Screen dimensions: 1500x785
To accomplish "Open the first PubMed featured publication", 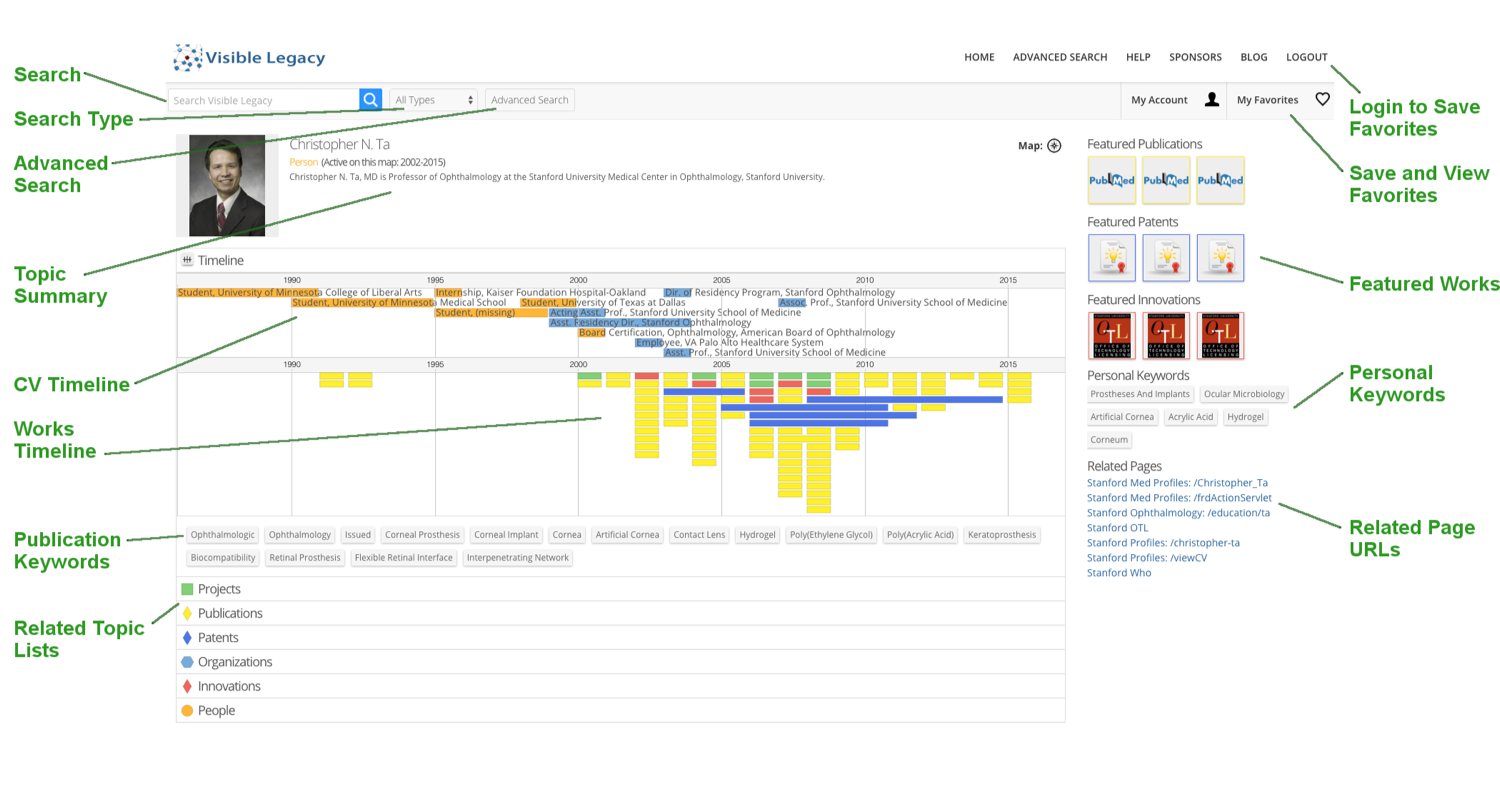I will tap(1111, 180).
